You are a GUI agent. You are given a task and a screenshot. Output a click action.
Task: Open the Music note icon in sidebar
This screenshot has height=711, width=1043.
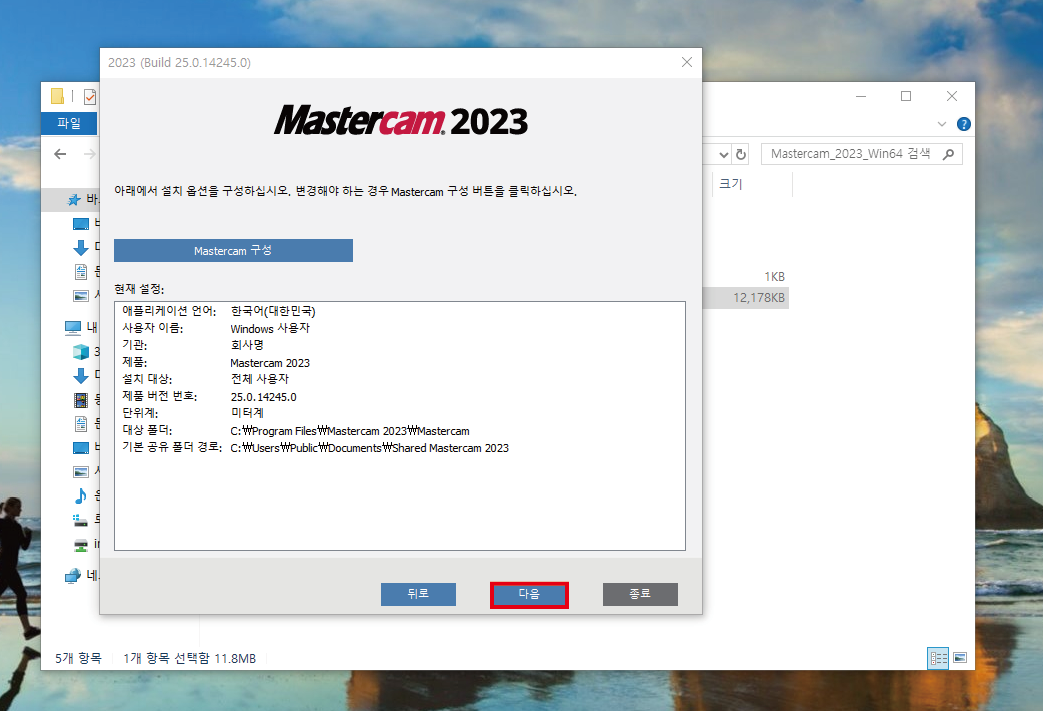[x=80, y=496]
